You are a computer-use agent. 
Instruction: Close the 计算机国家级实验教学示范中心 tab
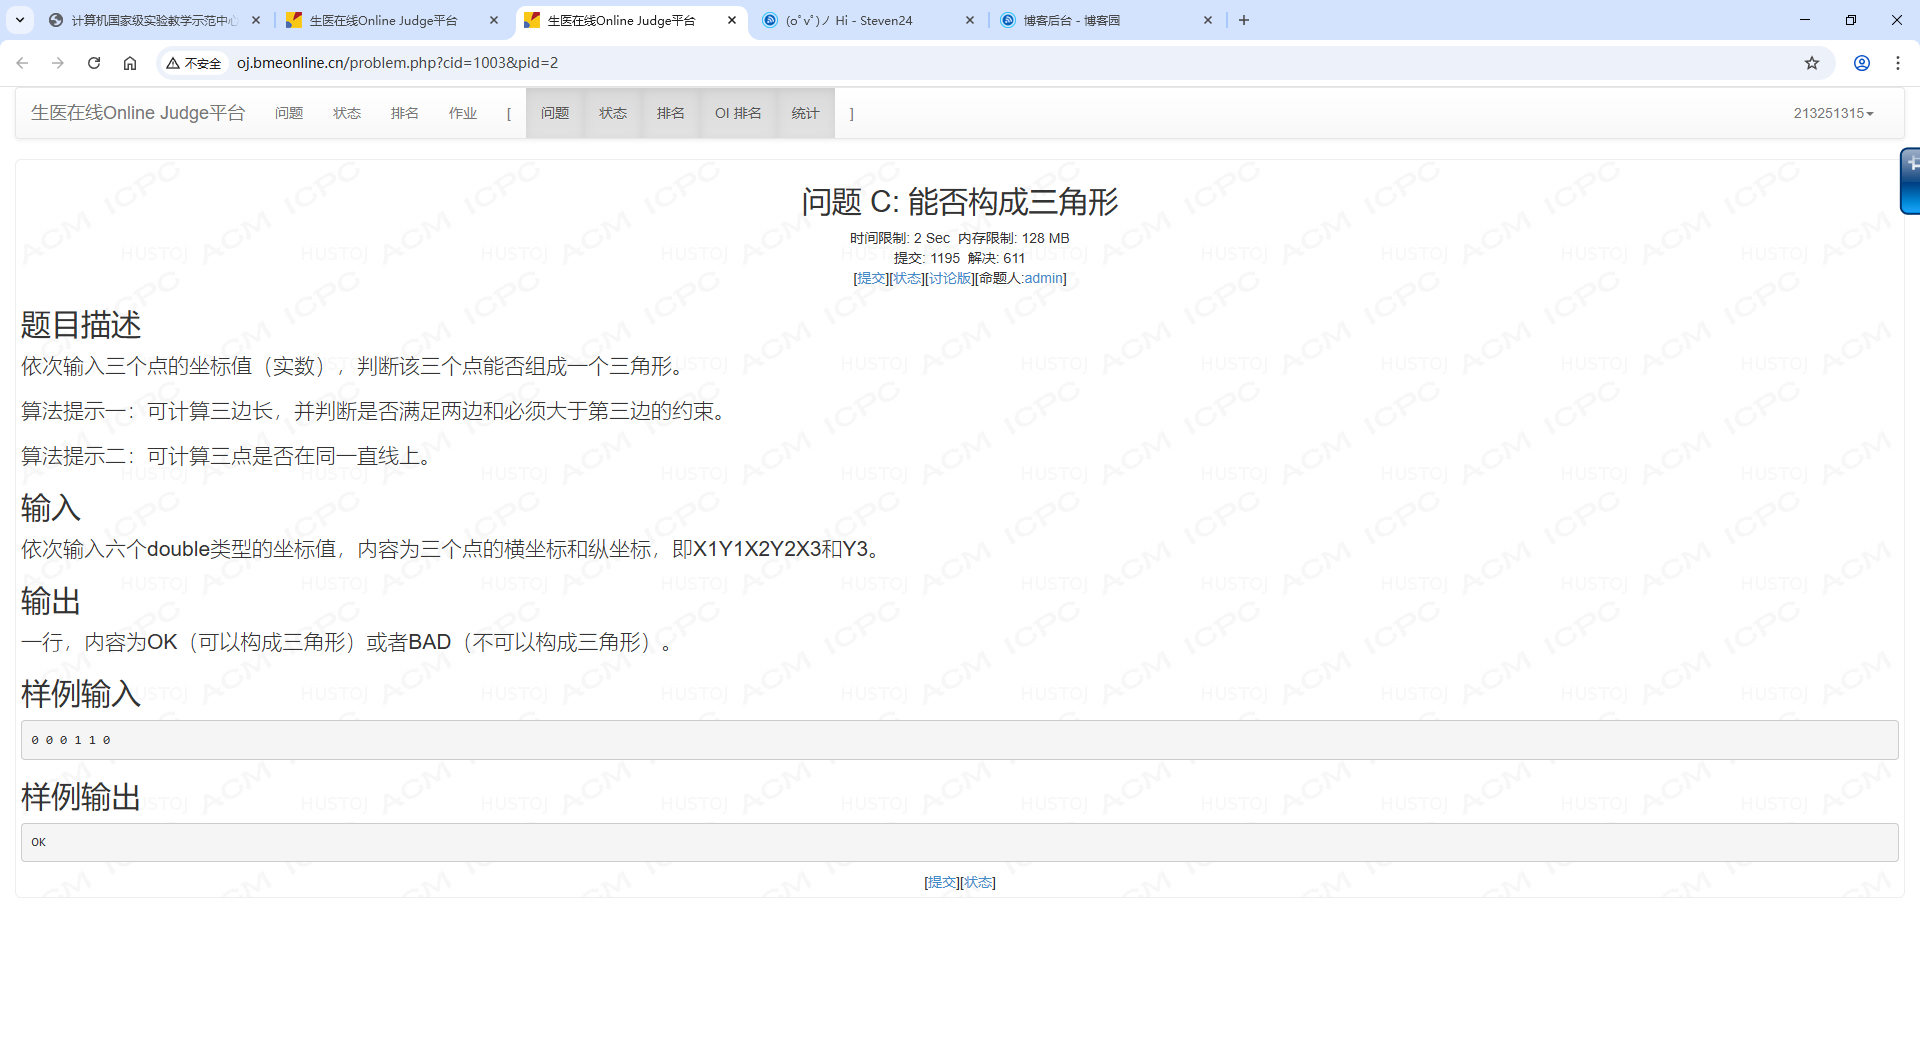(x=256, y=20)
